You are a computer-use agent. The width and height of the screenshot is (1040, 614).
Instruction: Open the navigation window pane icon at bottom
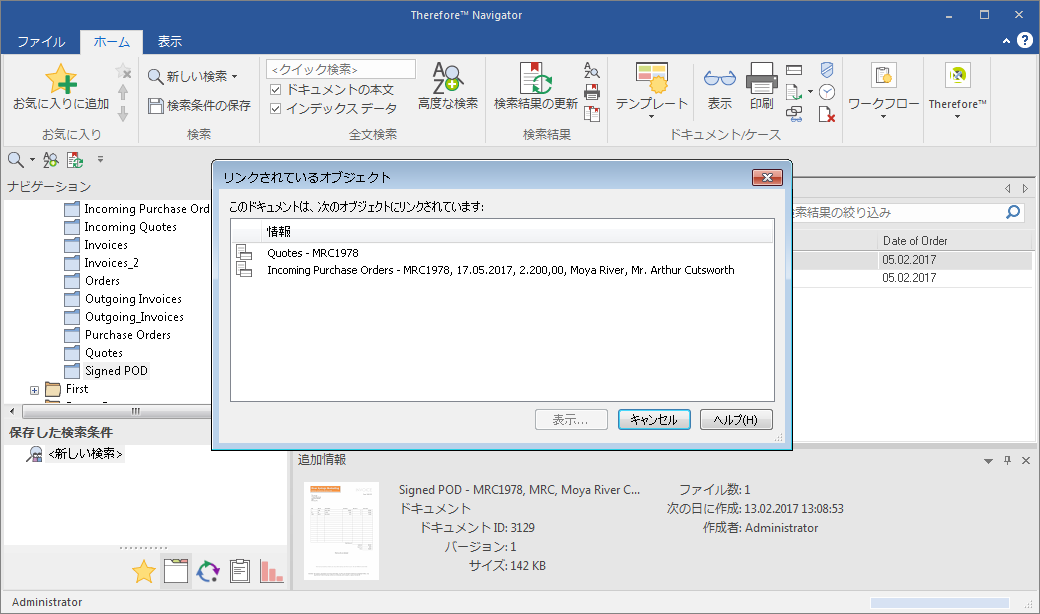pyautogui.click(x=176, y=571)
